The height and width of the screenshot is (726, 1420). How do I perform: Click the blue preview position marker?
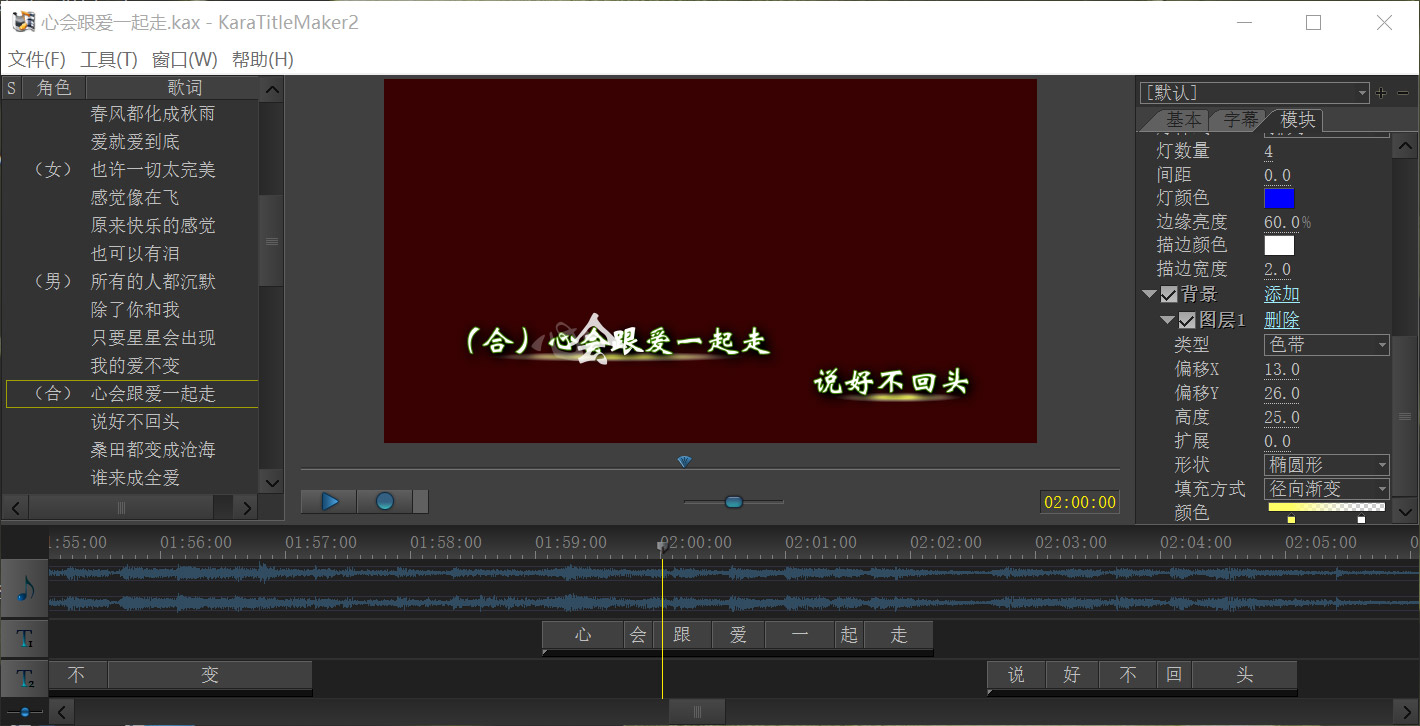684,461
